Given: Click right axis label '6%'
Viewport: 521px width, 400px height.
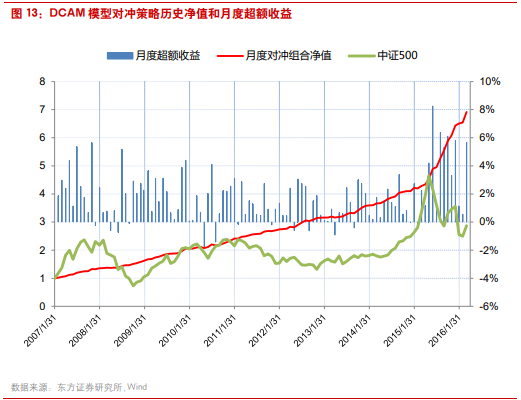Looking at the screenshot, I should 487,137.
